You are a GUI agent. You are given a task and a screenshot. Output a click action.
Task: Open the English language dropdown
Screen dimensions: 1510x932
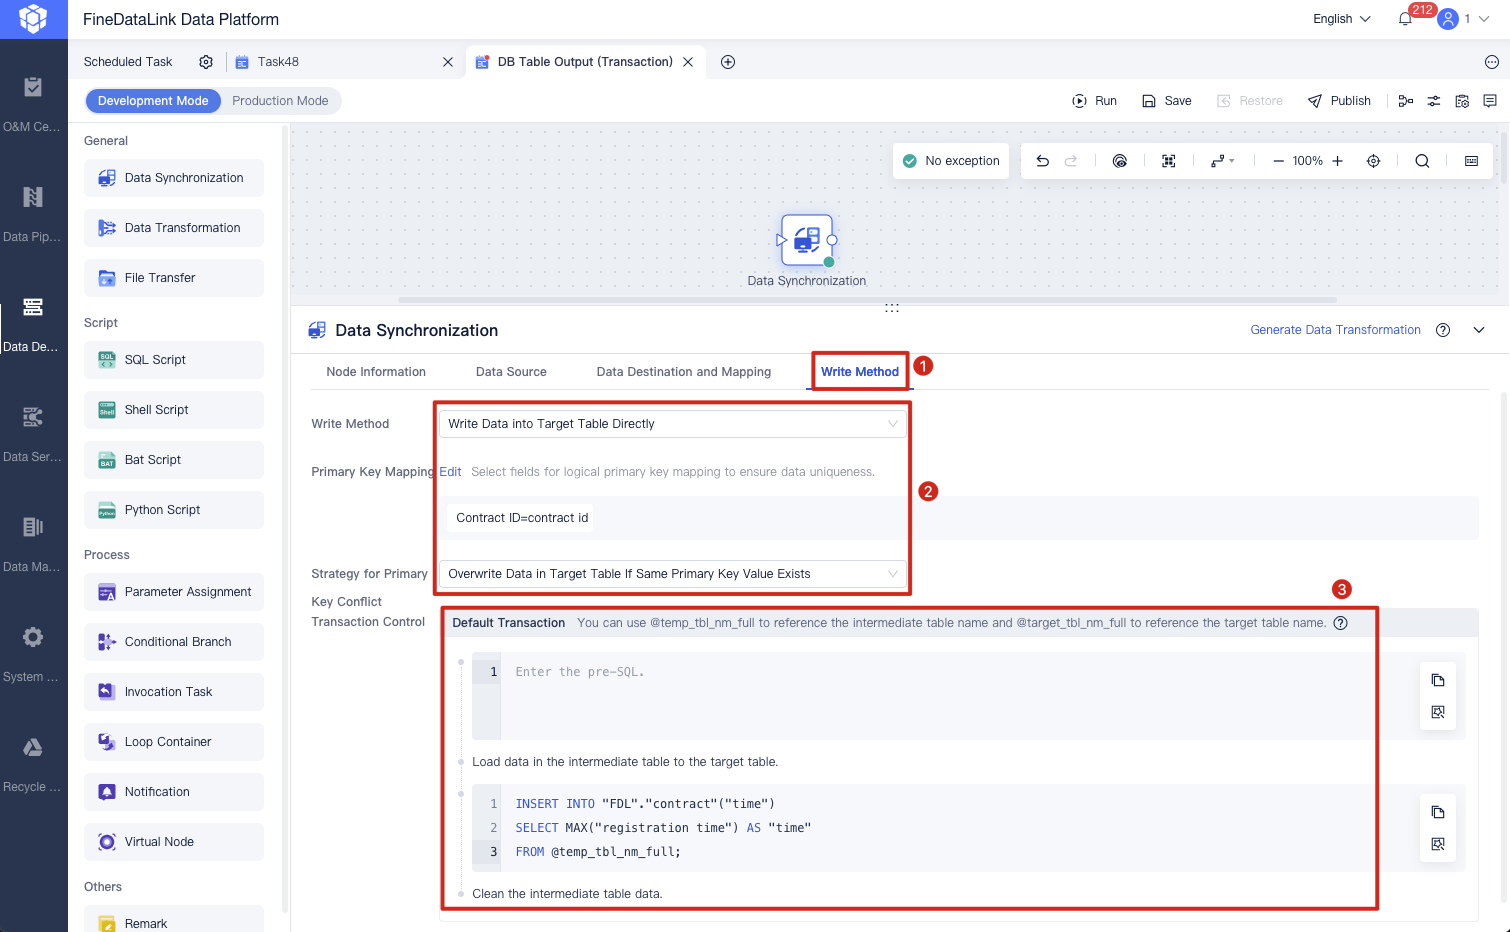(1341, 19)
